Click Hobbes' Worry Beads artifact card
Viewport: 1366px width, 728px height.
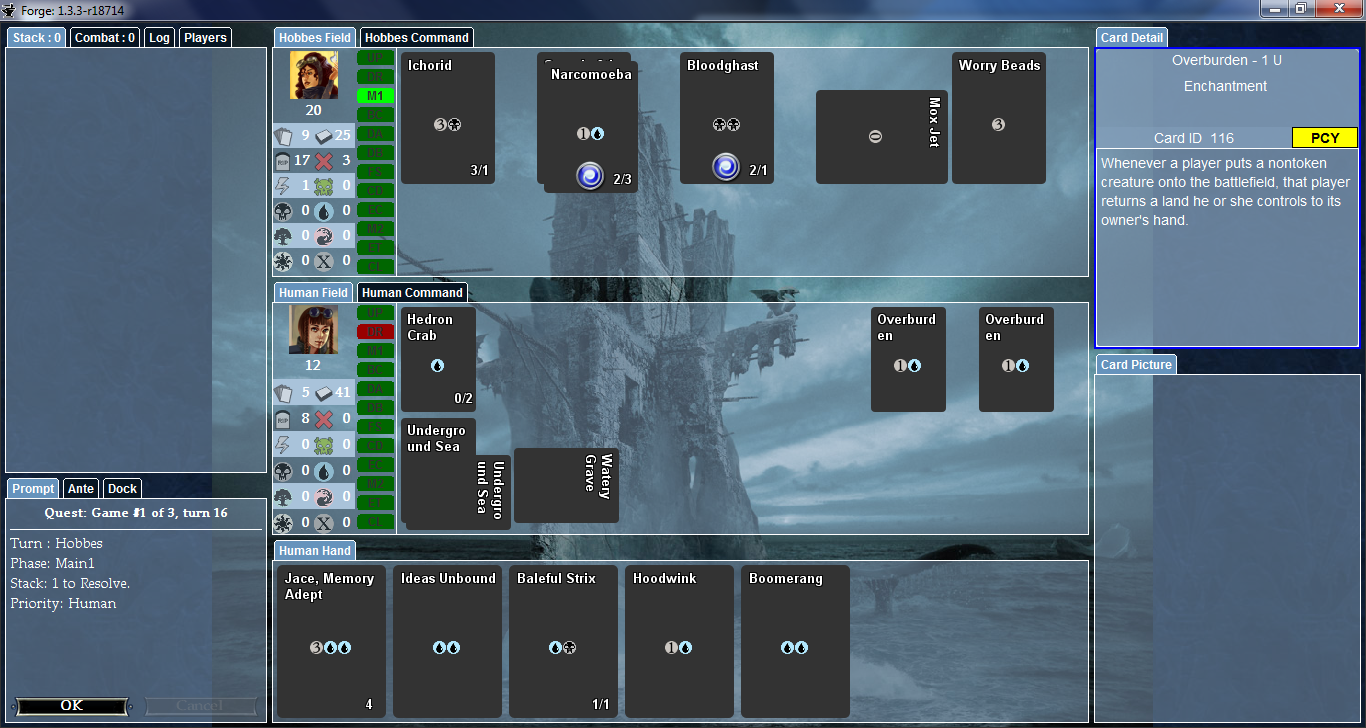tap(999, 118)
